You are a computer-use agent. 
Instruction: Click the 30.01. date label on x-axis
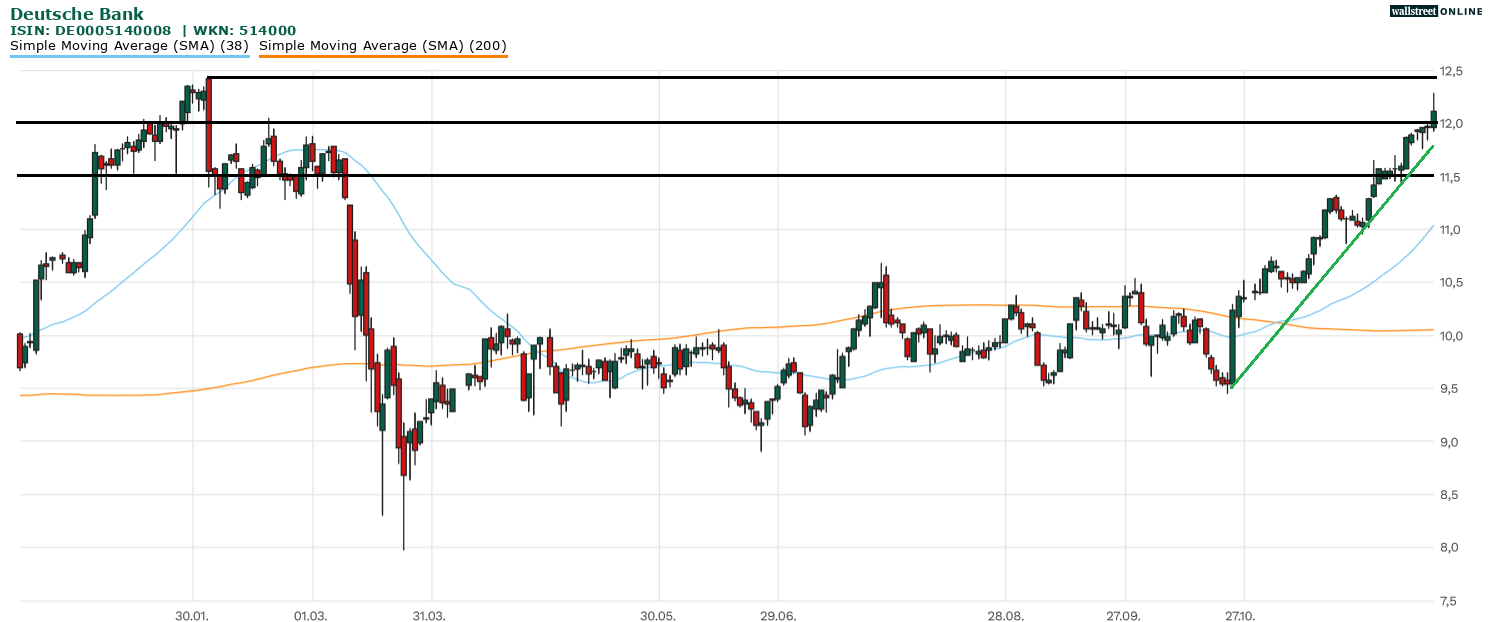tap(191, 614)
